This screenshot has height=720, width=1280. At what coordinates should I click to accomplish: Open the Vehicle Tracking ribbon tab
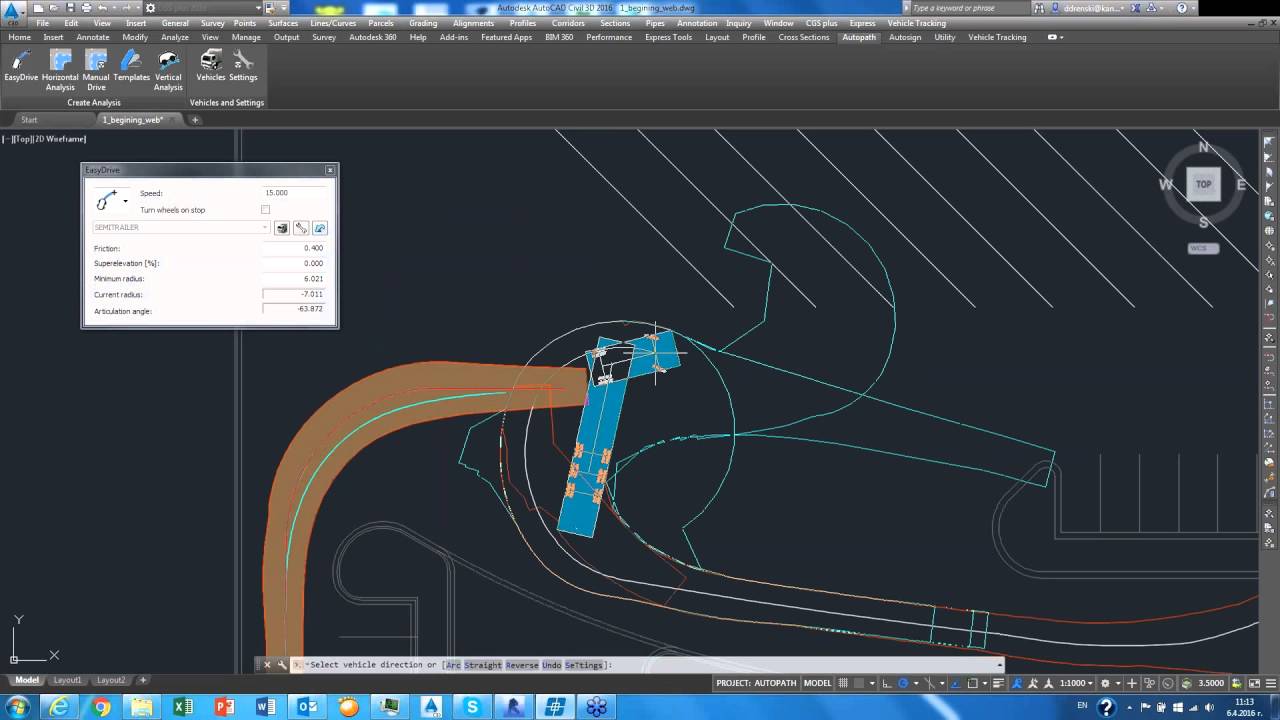[x=997, y=37]
